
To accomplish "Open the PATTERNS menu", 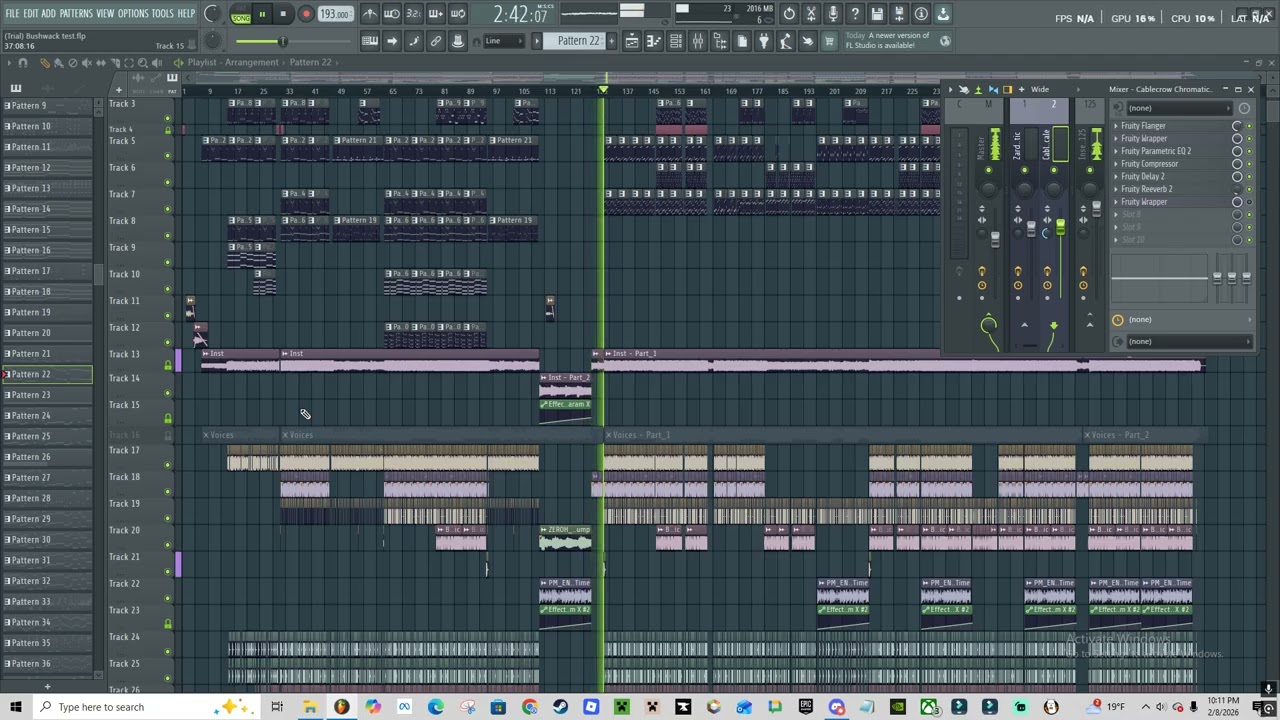I will pos(76,14).
